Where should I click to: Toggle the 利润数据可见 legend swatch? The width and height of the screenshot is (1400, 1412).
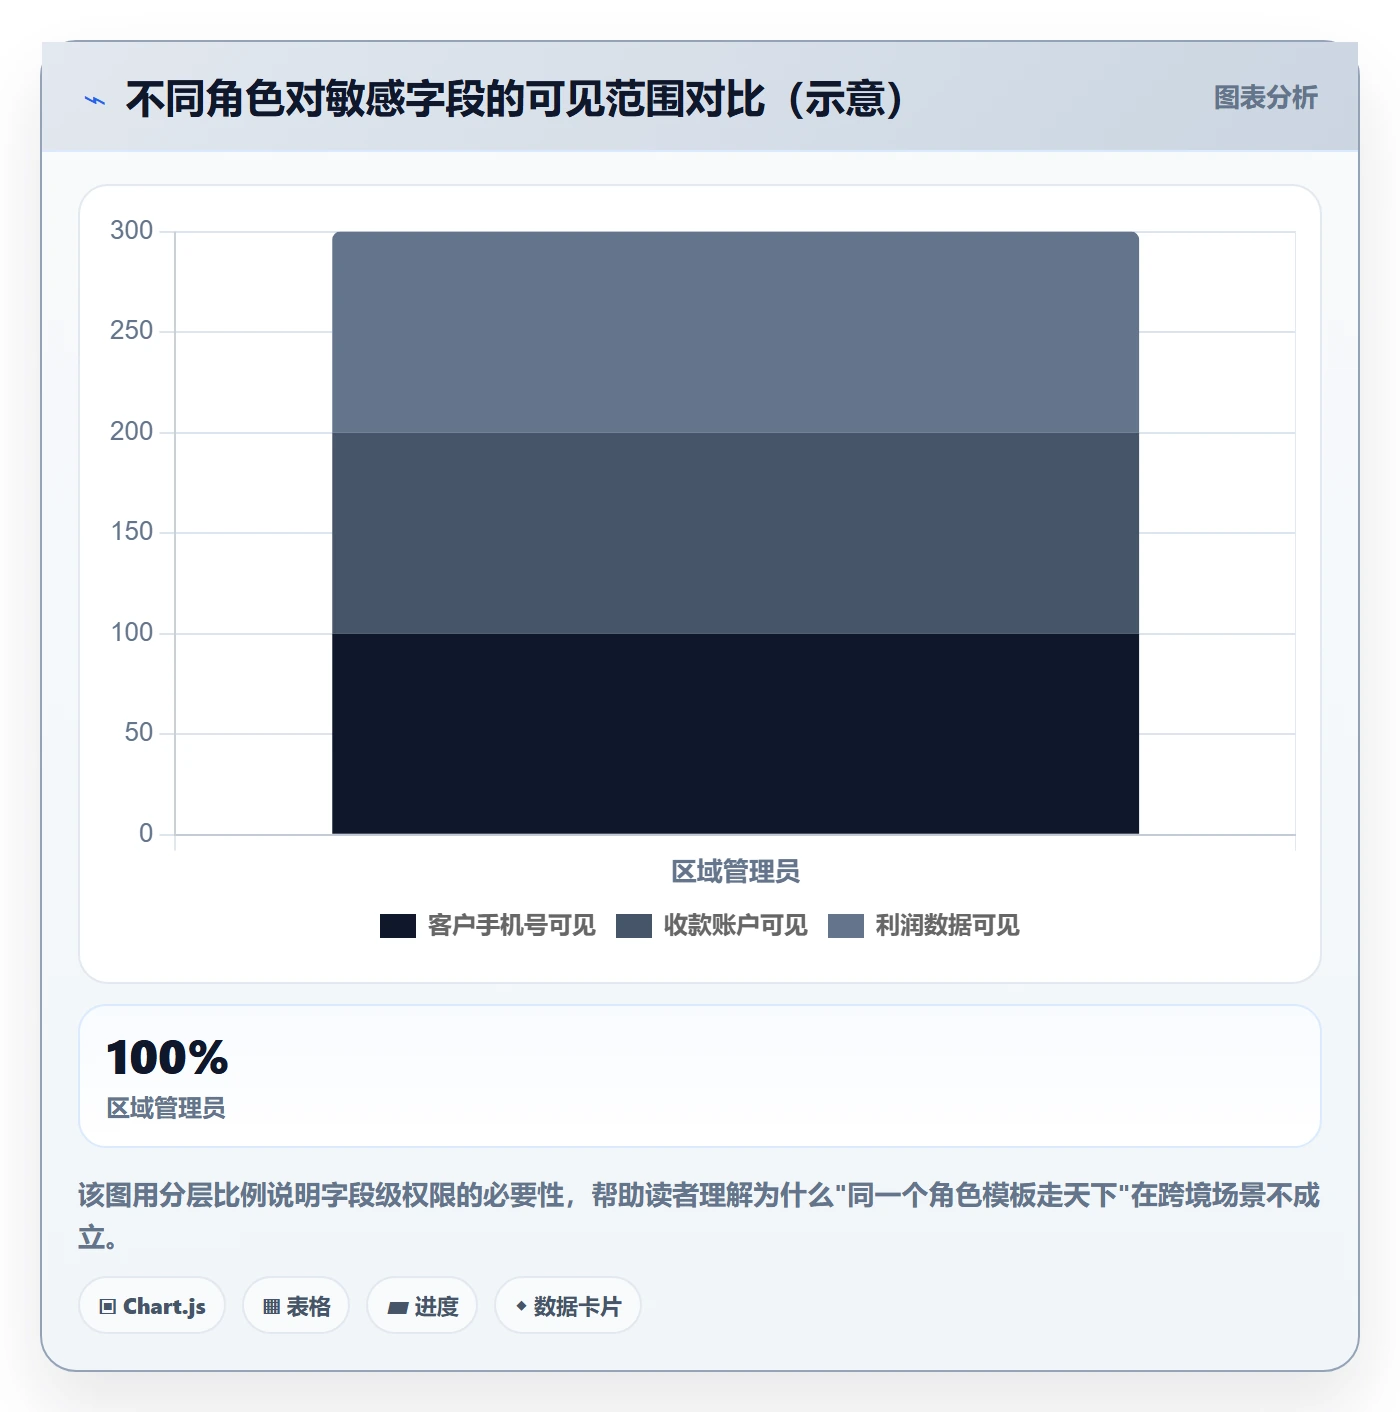pos(846,926)
